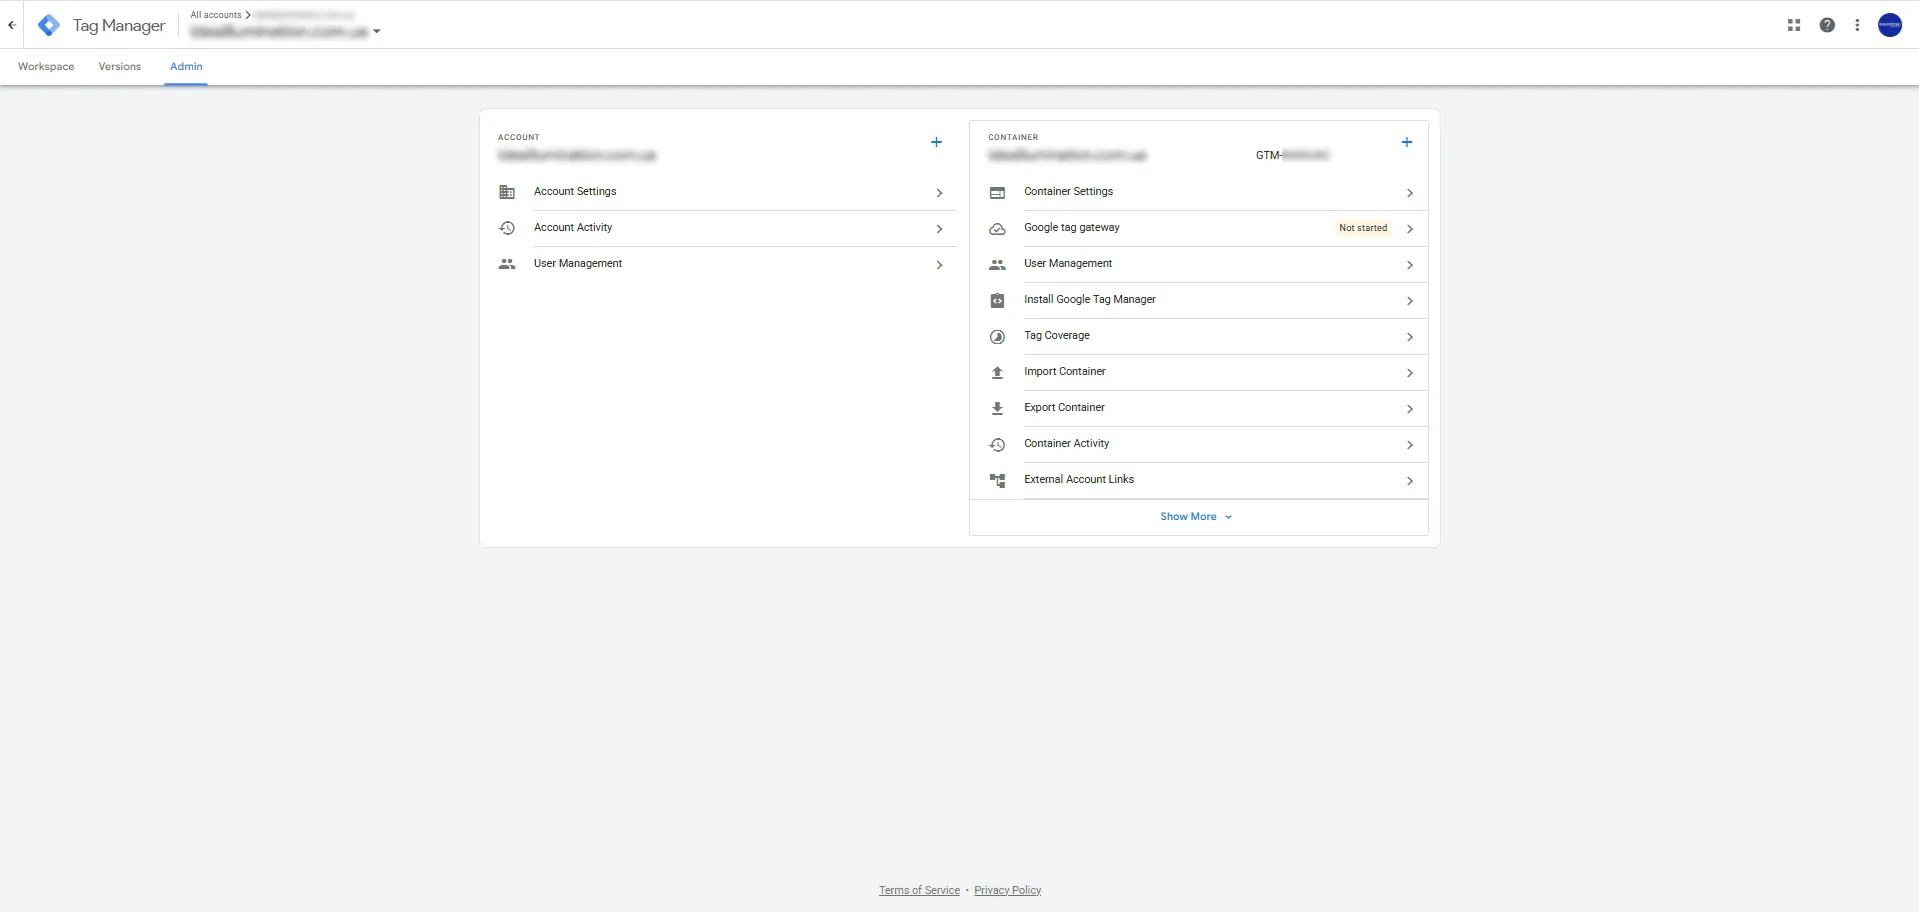Click the chevron on Export Container row

pos(1409,409)
